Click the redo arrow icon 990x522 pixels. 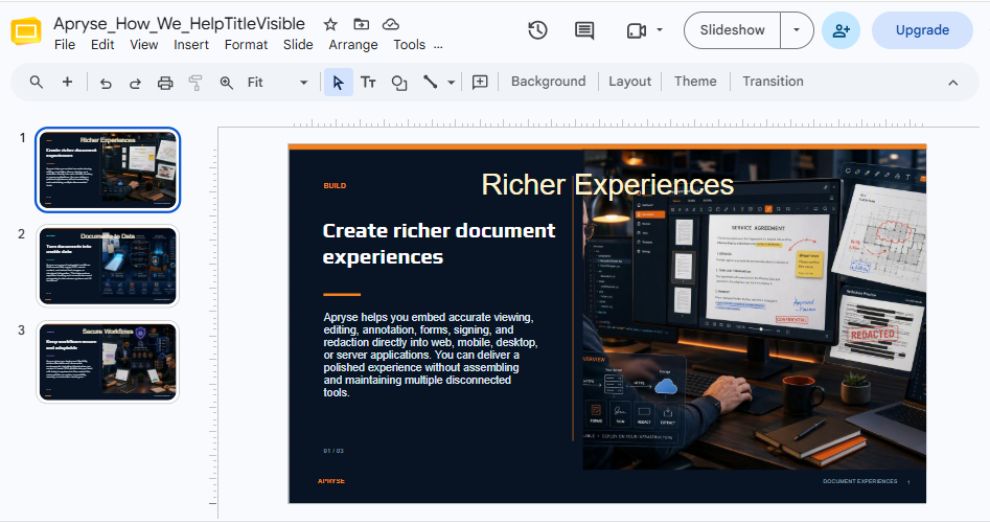tap(135, 83)
